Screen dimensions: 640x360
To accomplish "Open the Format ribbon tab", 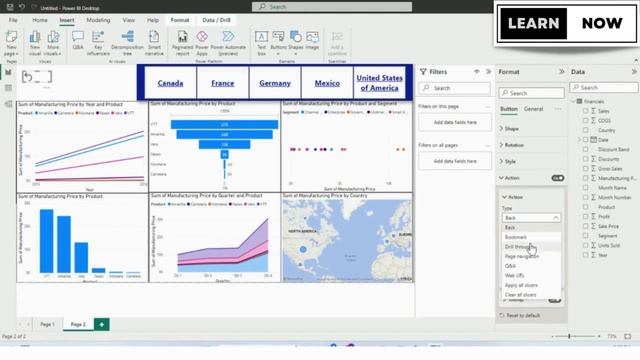I will pyautogui.click(x=180, y=20).
